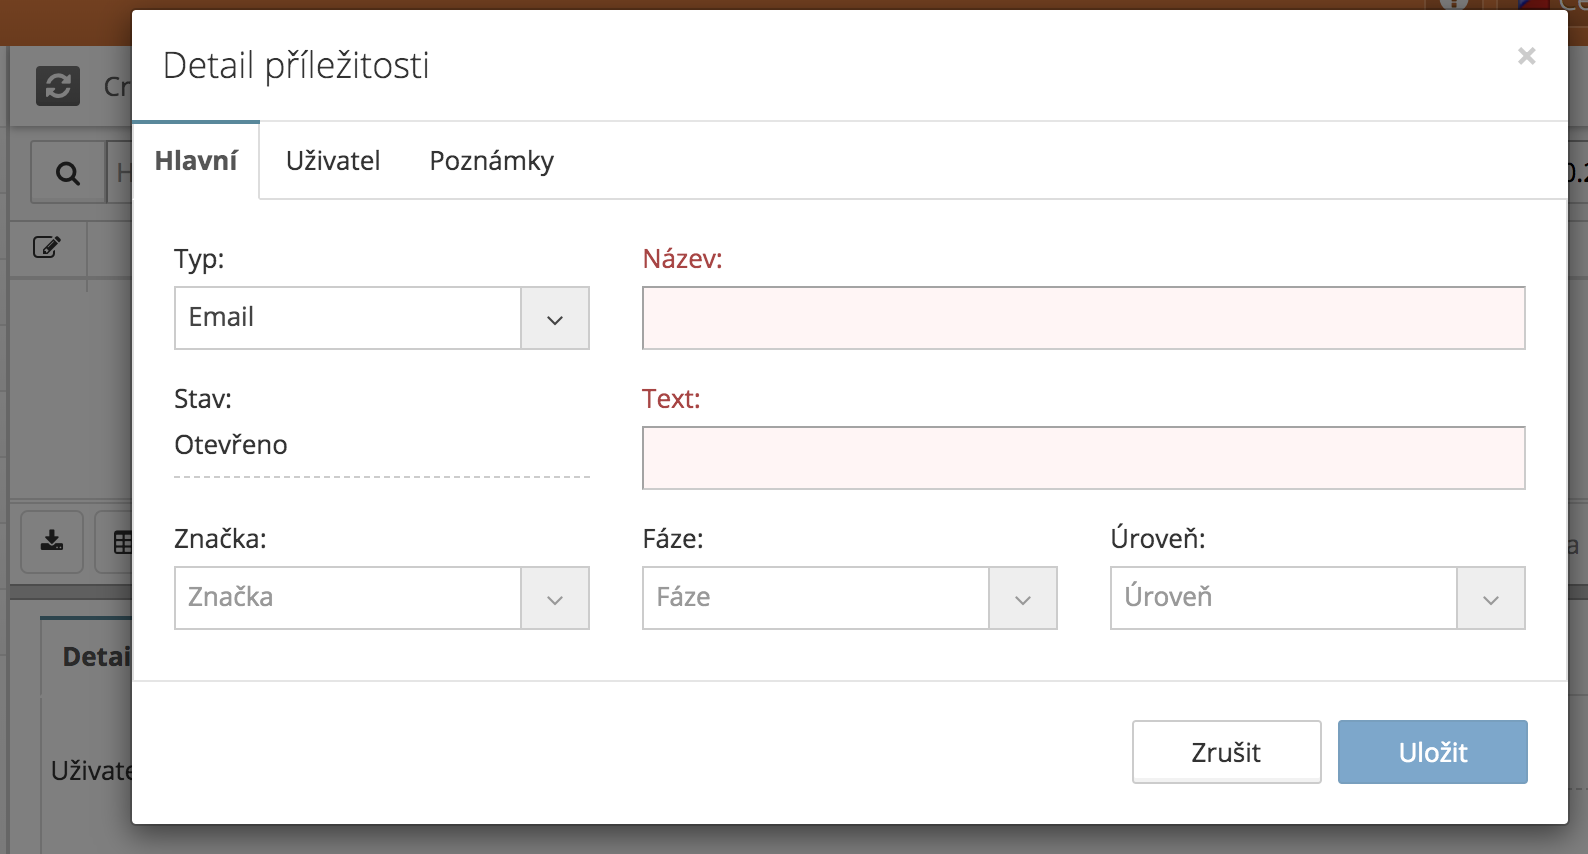The height and width of the screenshot is (854, 1588).
Task: Click the Úroveň combo box field
Action: pyautogui.click(x=1284, y=598)
